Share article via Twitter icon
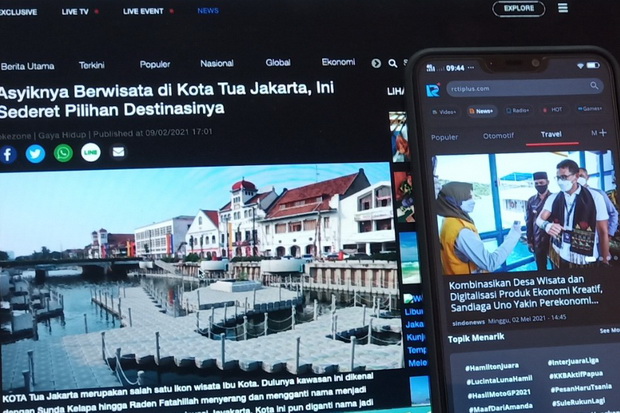 (x=35, y=153)
